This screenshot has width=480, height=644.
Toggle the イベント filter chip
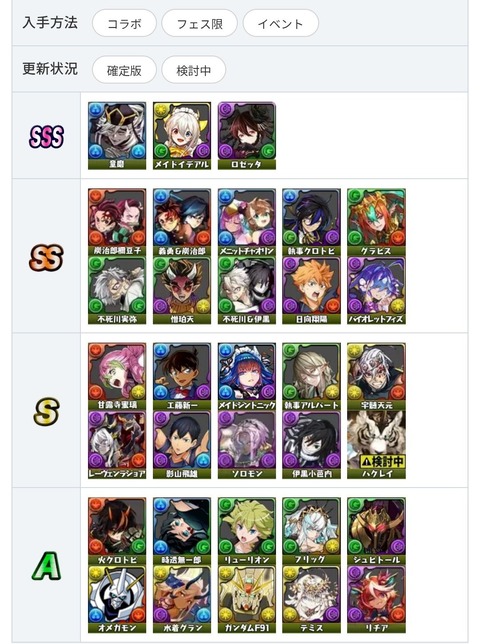click(280, 23)
